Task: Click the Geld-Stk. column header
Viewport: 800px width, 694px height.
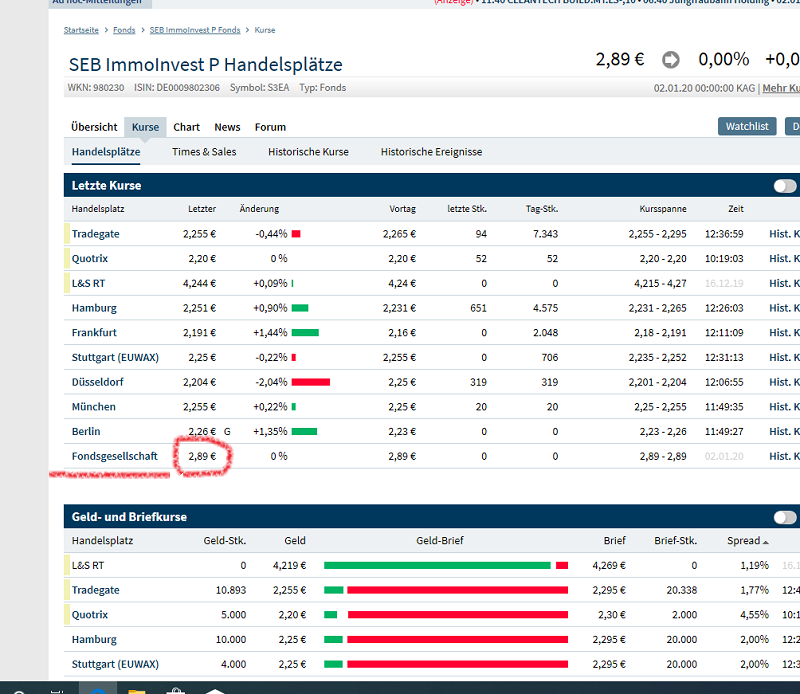Action: tap(224, 541)
